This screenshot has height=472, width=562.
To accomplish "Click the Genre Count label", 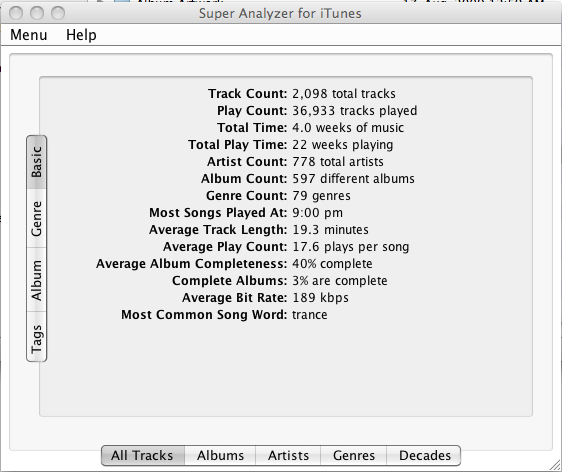I will 247,196.
